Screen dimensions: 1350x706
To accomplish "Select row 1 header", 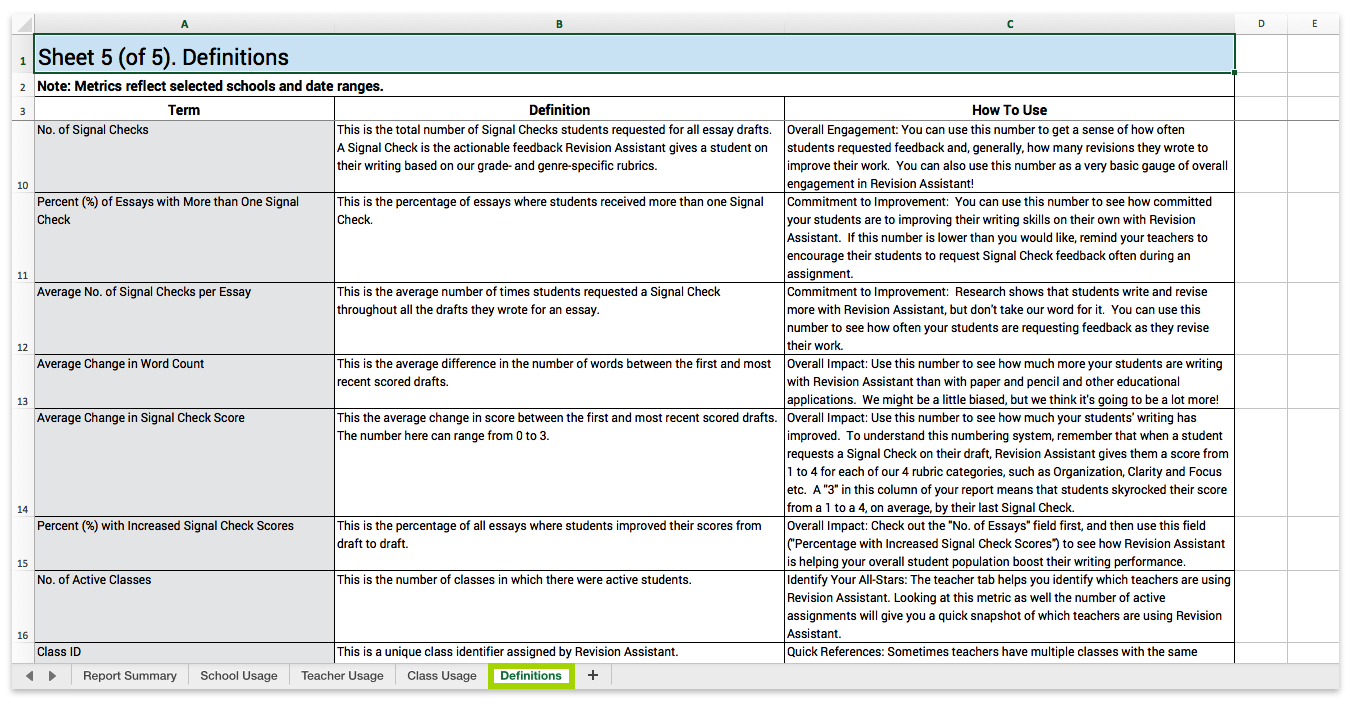I will 22,54.
